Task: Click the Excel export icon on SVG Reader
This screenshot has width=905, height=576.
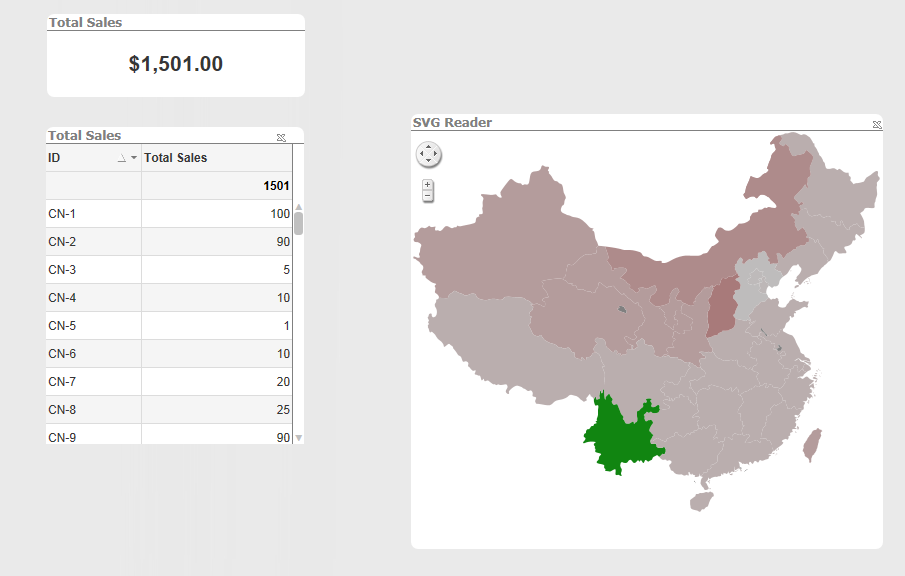Action: 877,124
